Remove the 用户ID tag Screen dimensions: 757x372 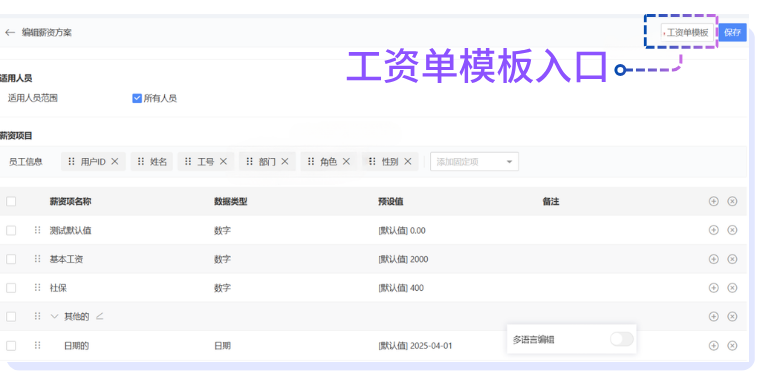(x=115, y=162)
